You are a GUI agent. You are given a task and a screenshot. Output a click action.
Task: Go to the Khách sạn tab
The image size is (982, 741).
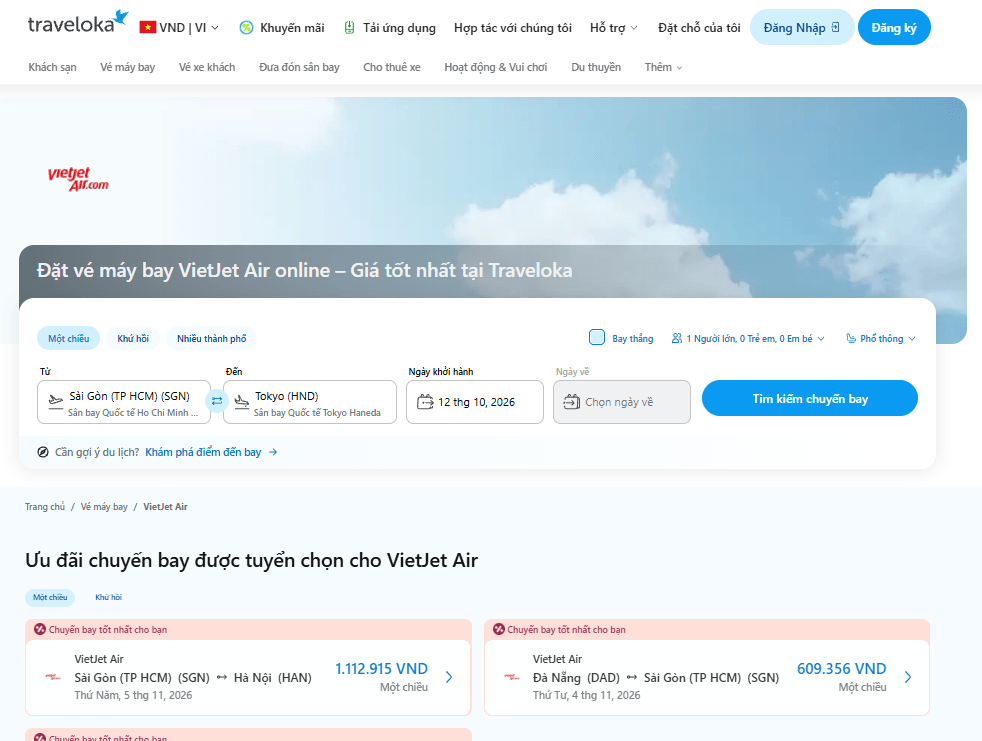pyautogui.click(x=53, y=67)
